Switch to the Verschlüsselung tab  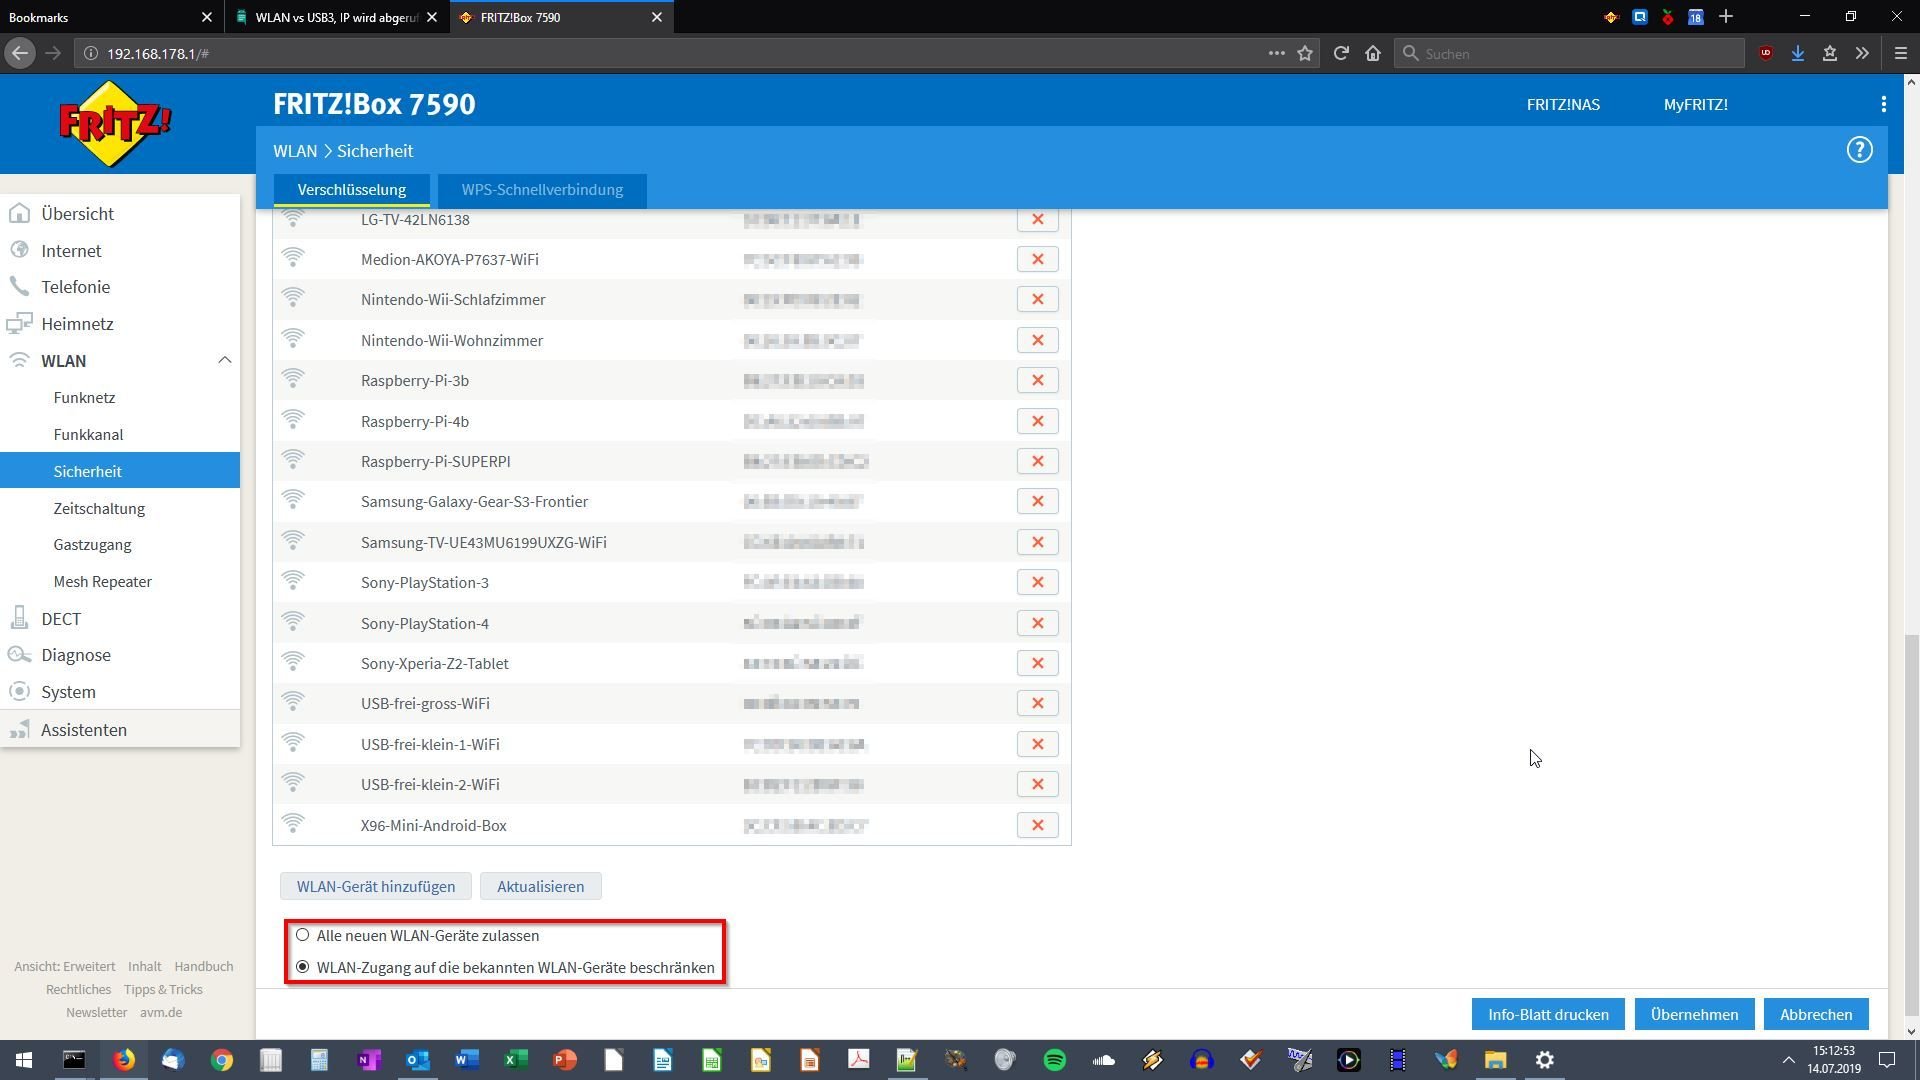pyautogui.click(x=351, y=189)
